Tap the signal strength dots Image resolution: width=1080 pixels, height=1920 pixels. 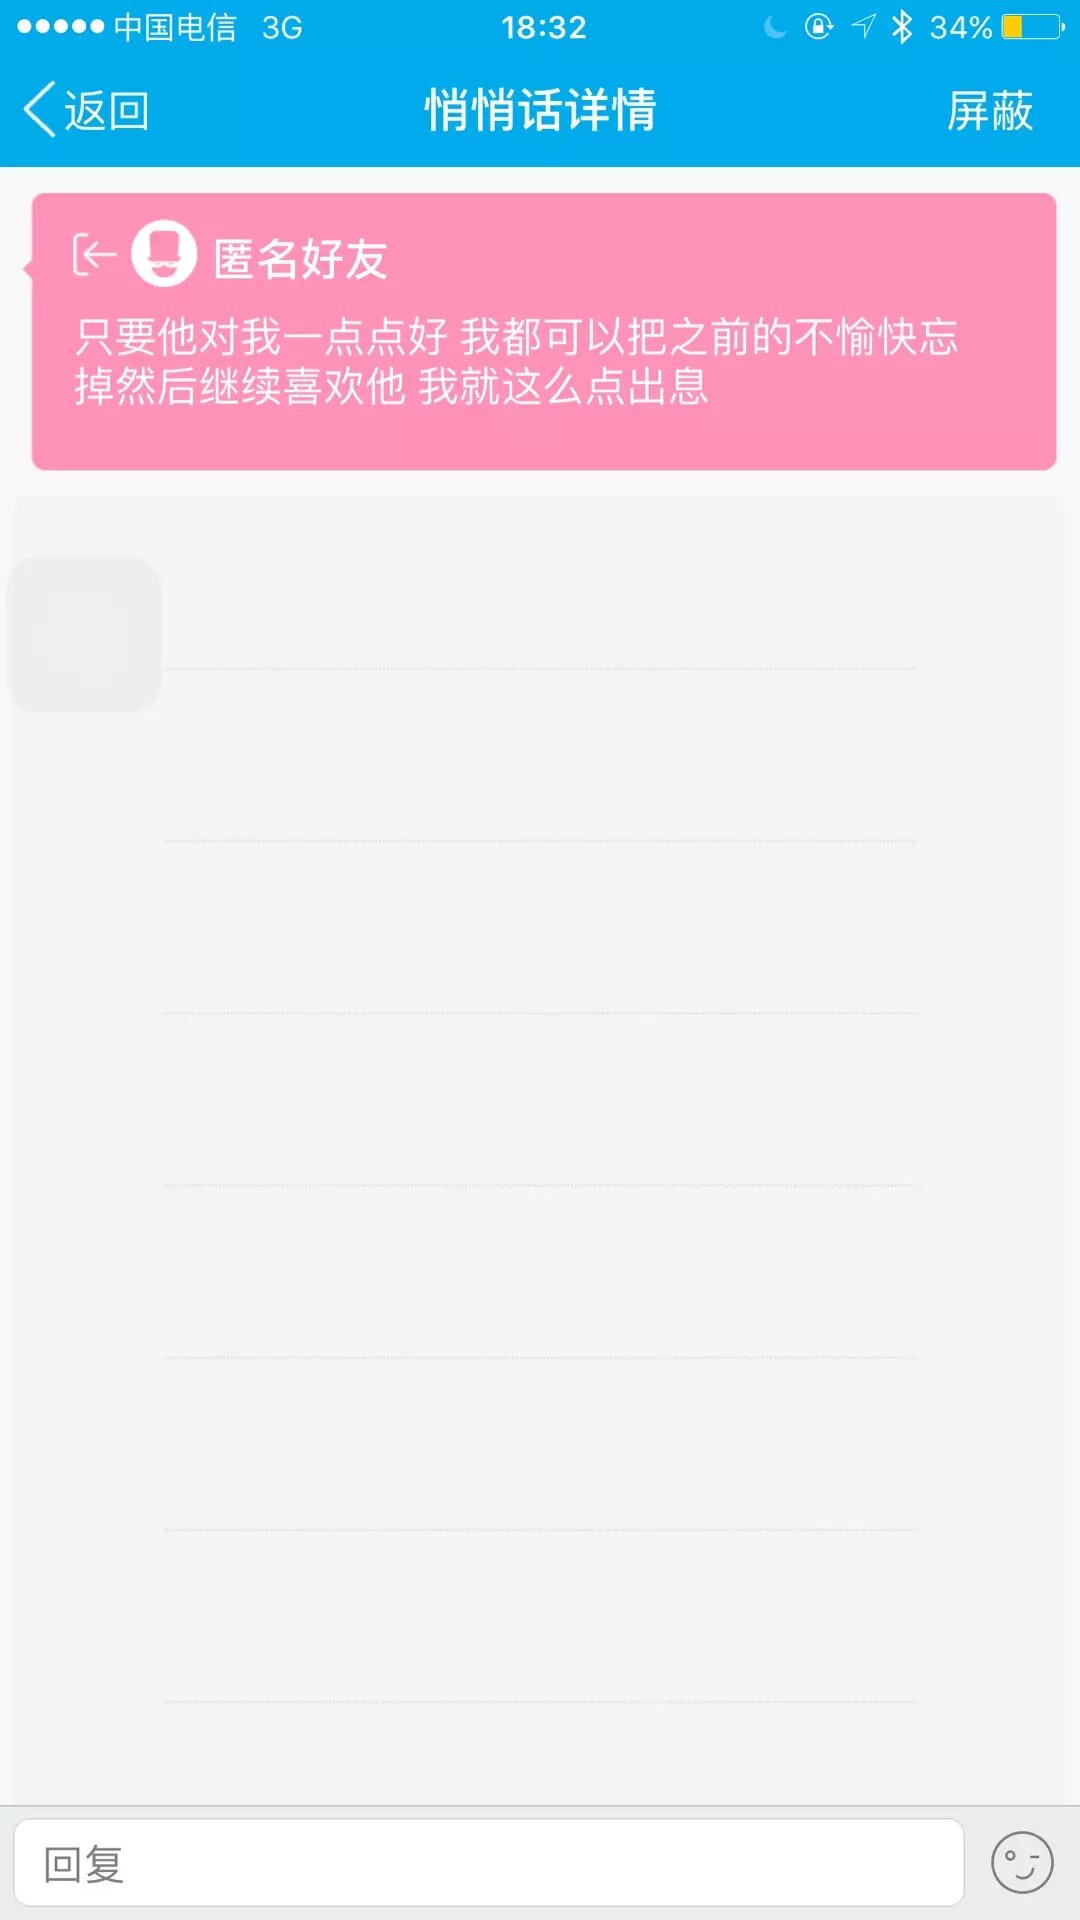60,27
